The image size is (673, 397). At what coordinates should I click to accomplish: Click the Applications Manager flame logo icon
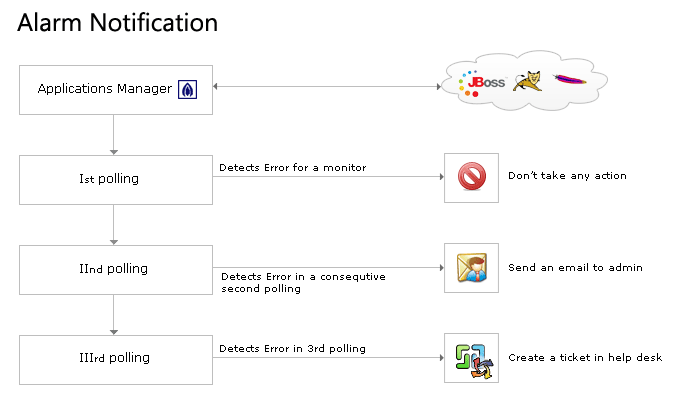(x=188, y=89)
